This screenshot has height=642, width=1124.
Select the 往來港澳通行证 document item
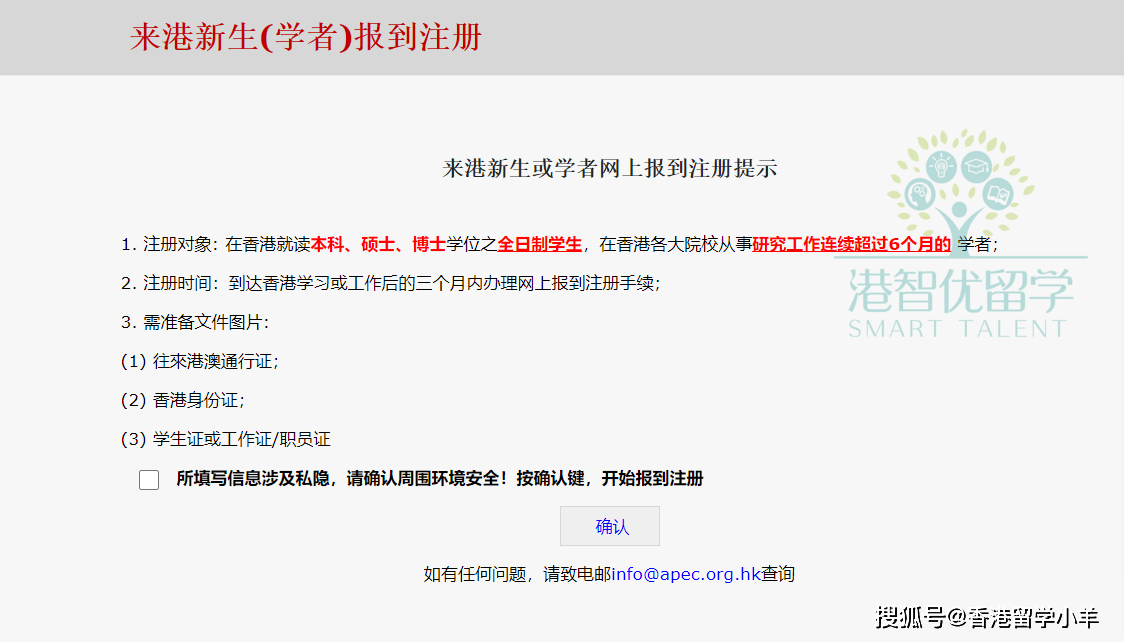[200, 361]
